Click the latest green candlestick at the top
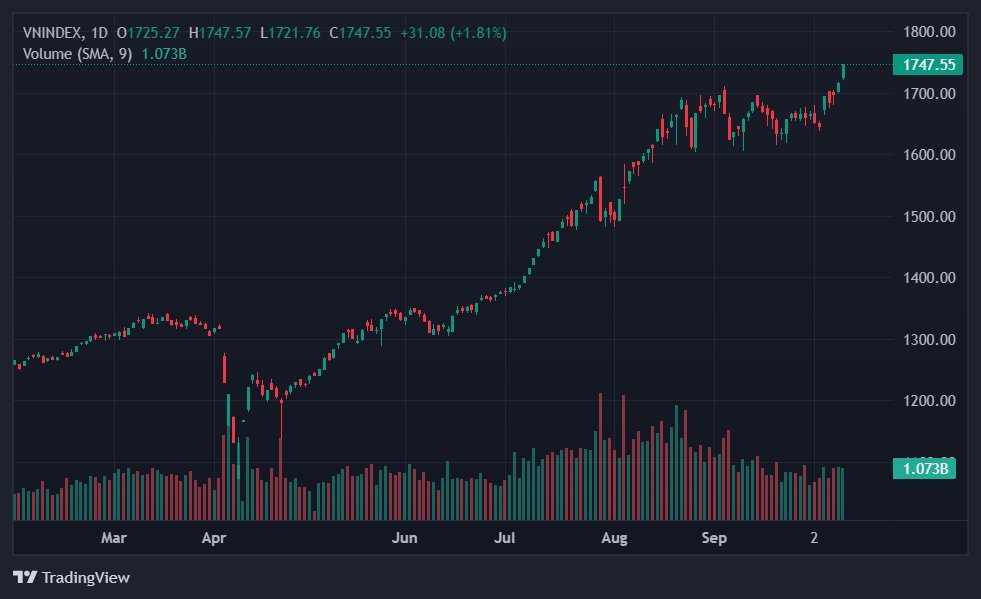 click(x=844, y=71)
